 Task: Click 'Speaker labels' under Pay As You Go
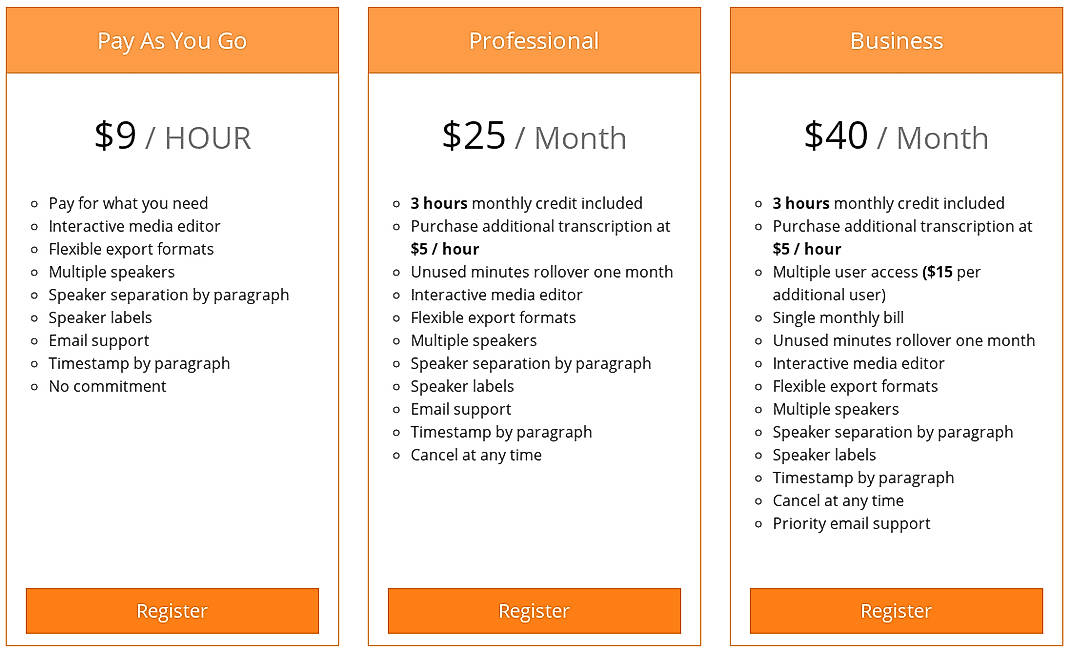coord(100,317)
